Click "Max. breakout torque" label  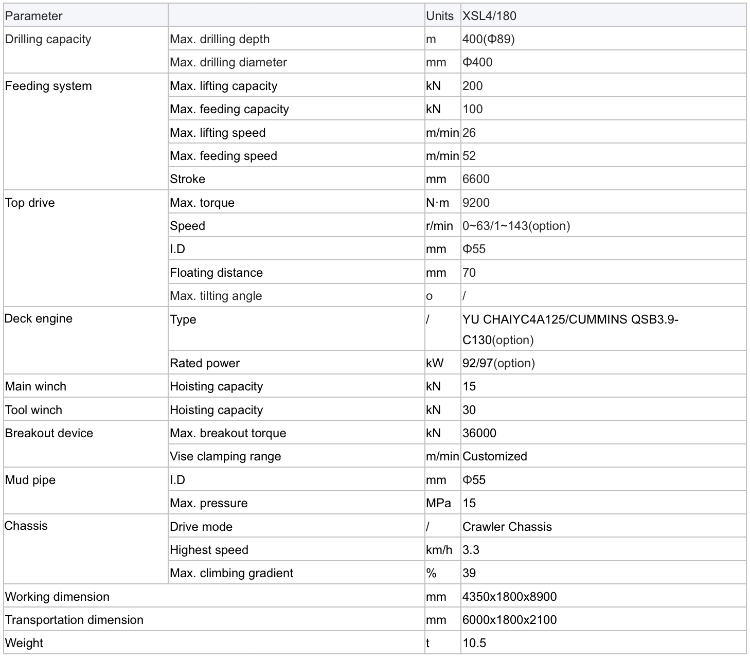click(x=228, y=433)
